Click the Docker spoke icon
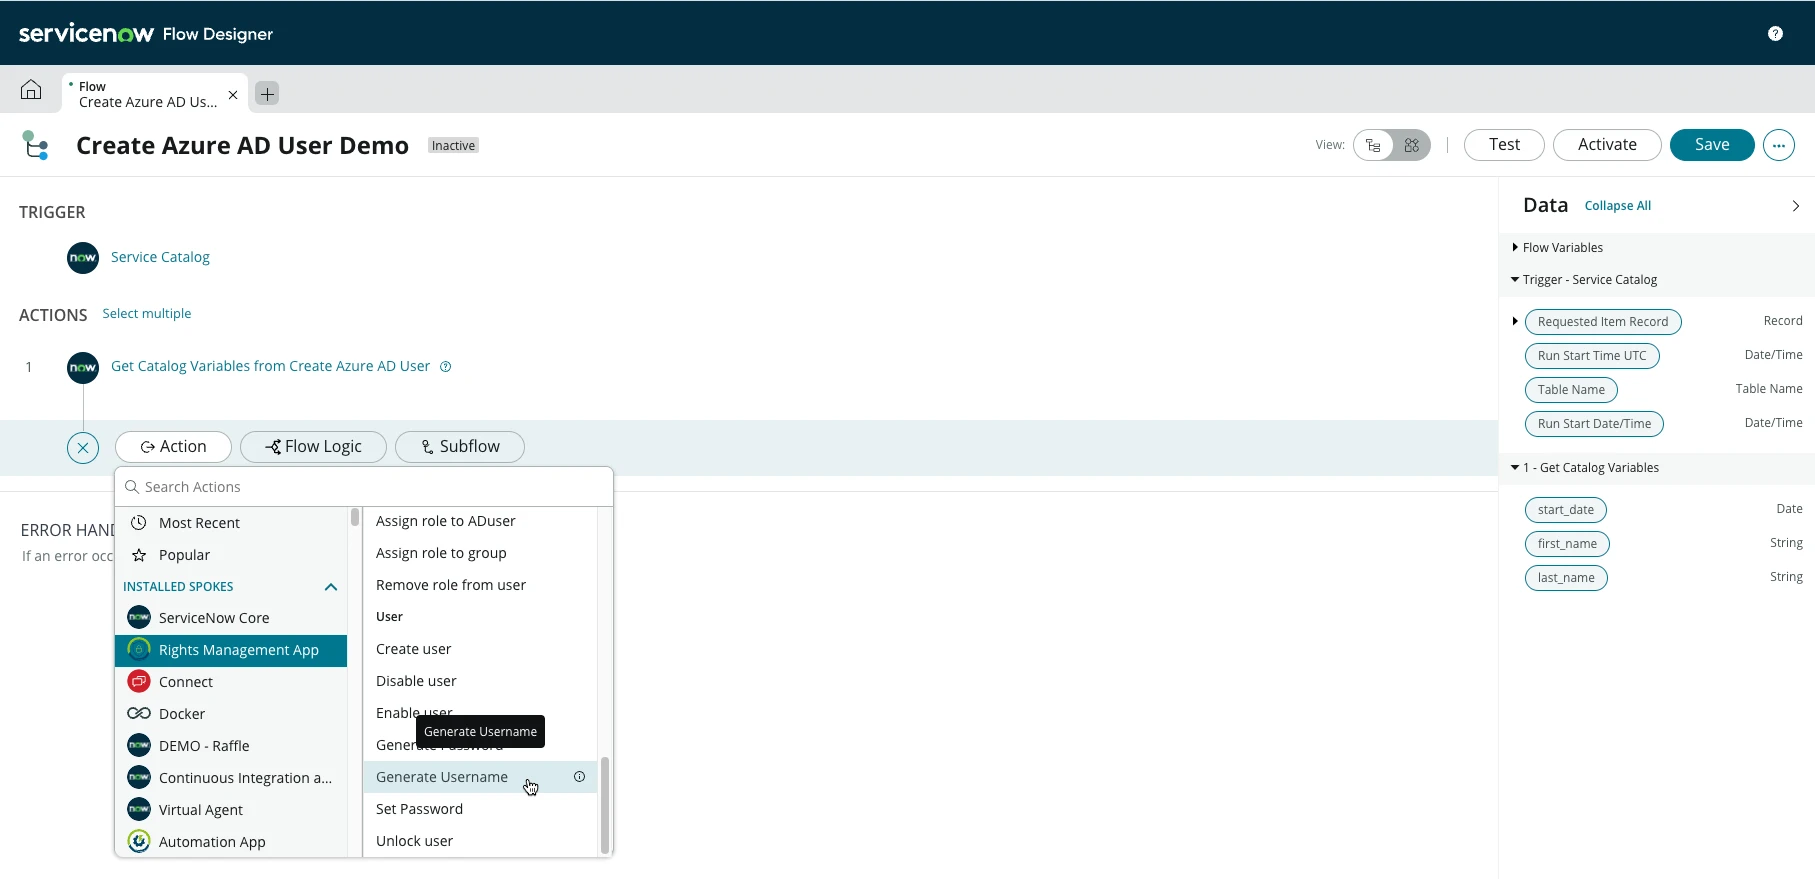 coord(139,714)
